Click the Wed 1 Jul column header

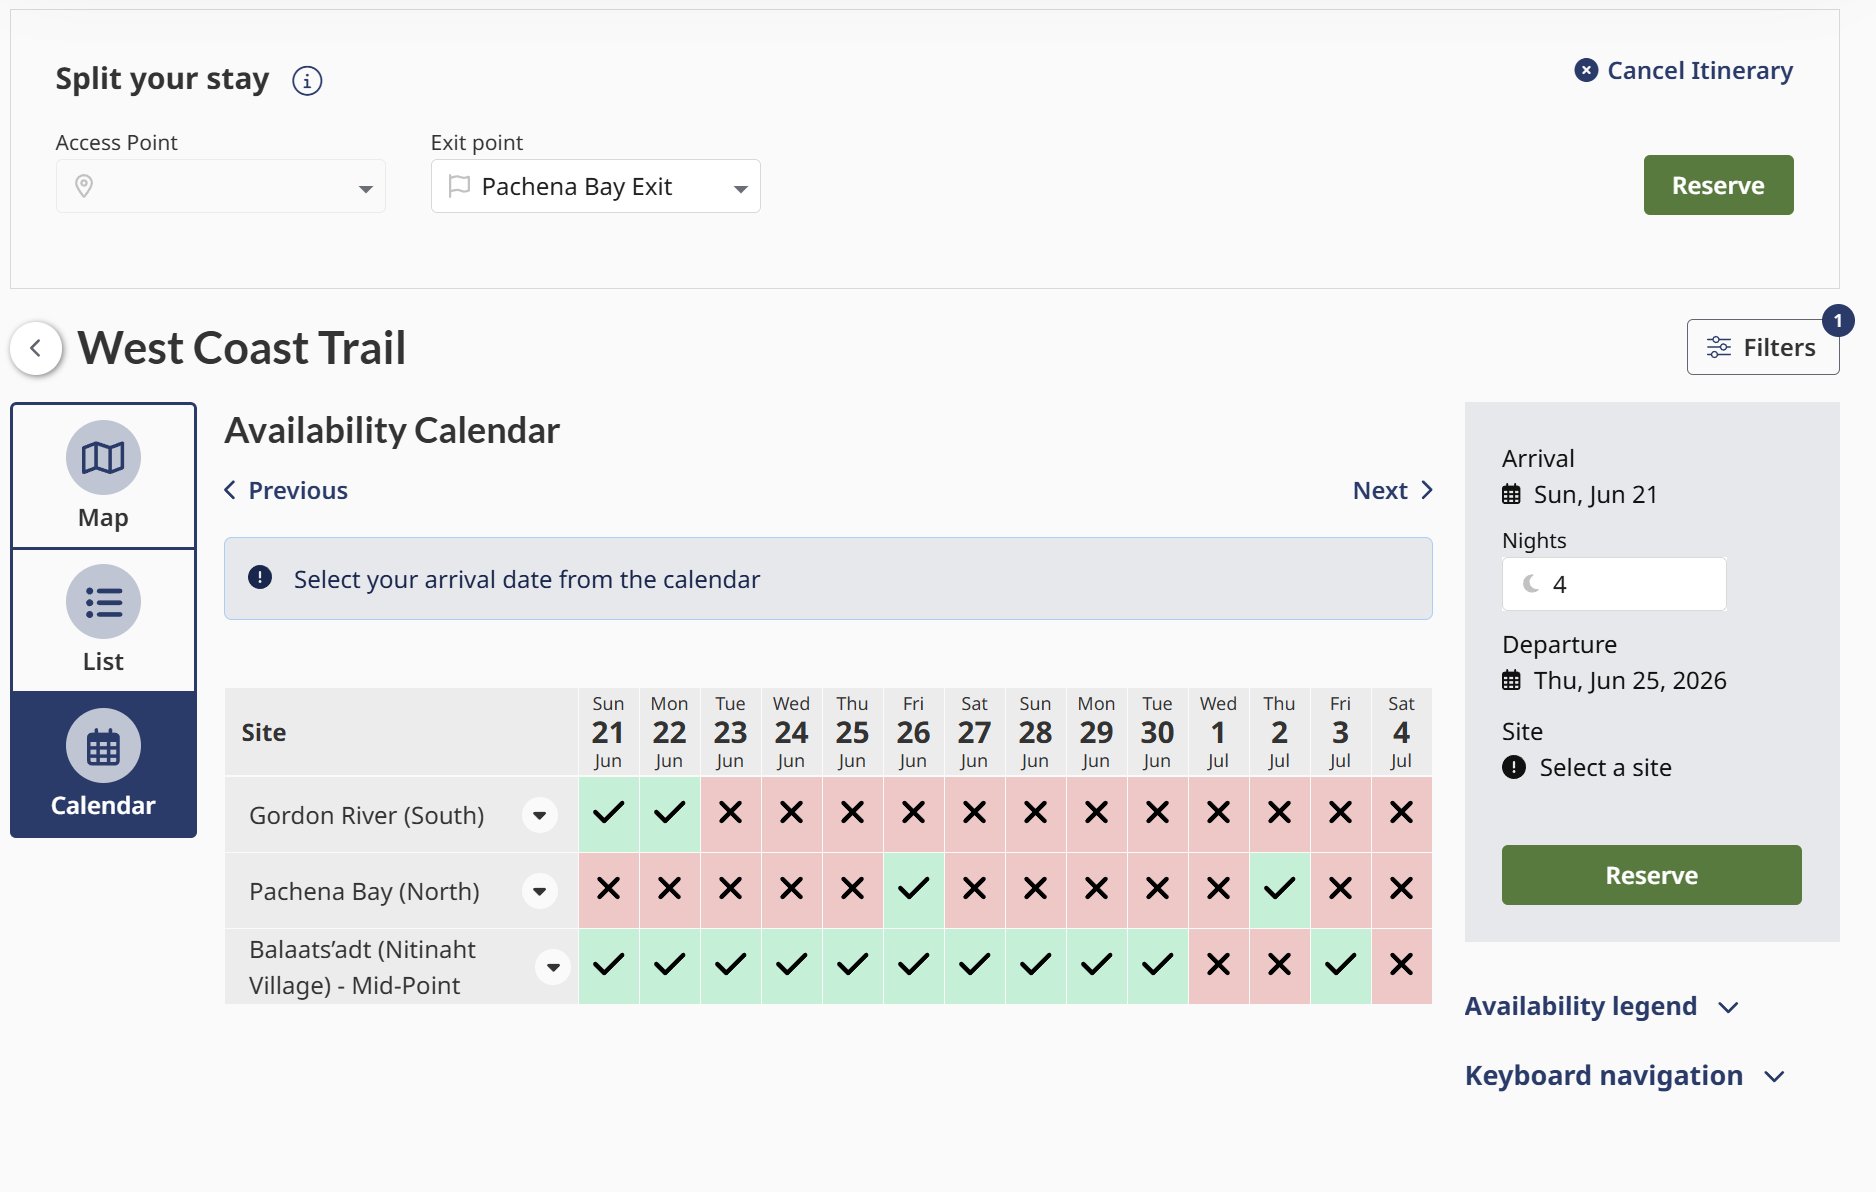(x=1218, y=732)
